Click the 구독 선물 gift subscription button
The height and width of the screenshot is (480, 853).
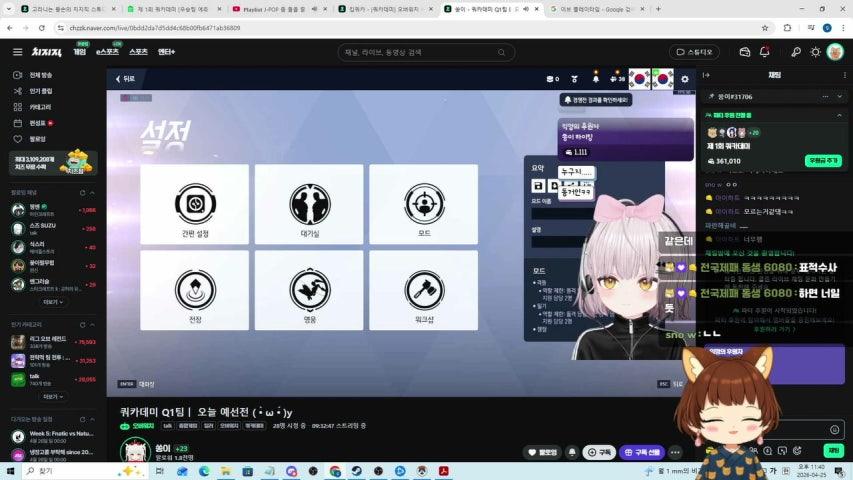(642, 452)
